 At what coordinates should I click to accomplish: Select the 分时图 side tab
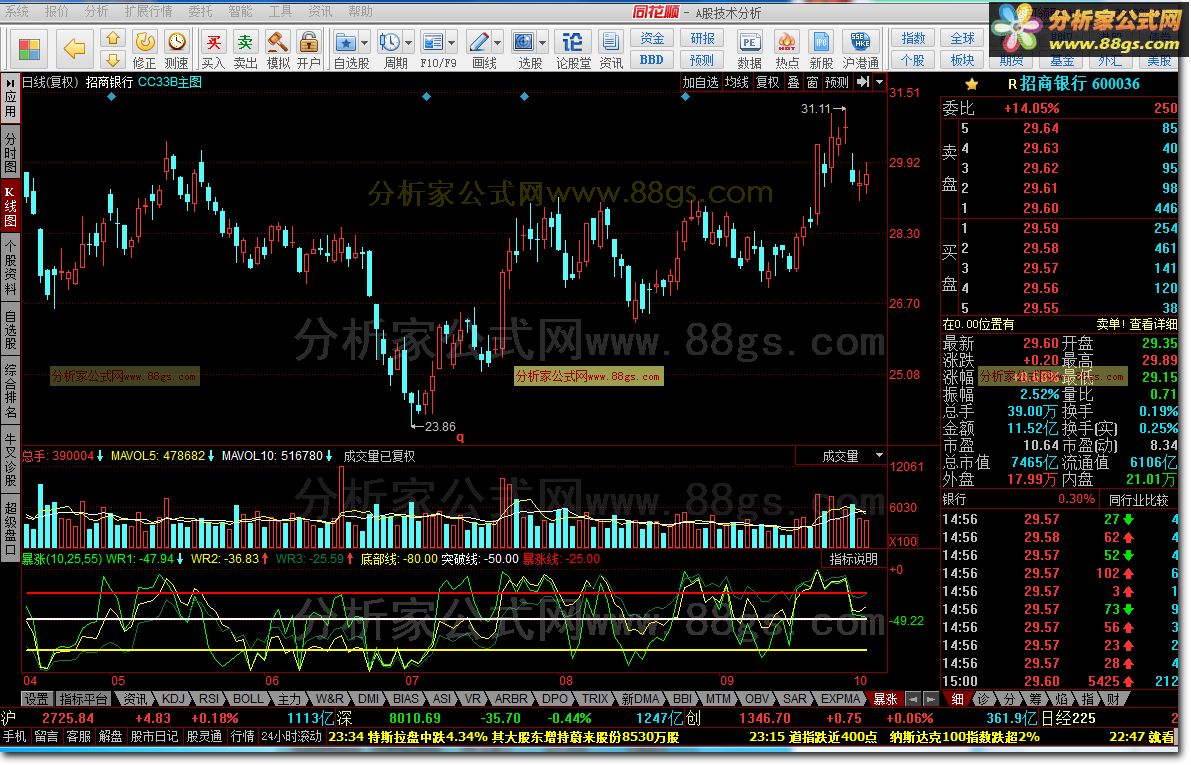11,152
